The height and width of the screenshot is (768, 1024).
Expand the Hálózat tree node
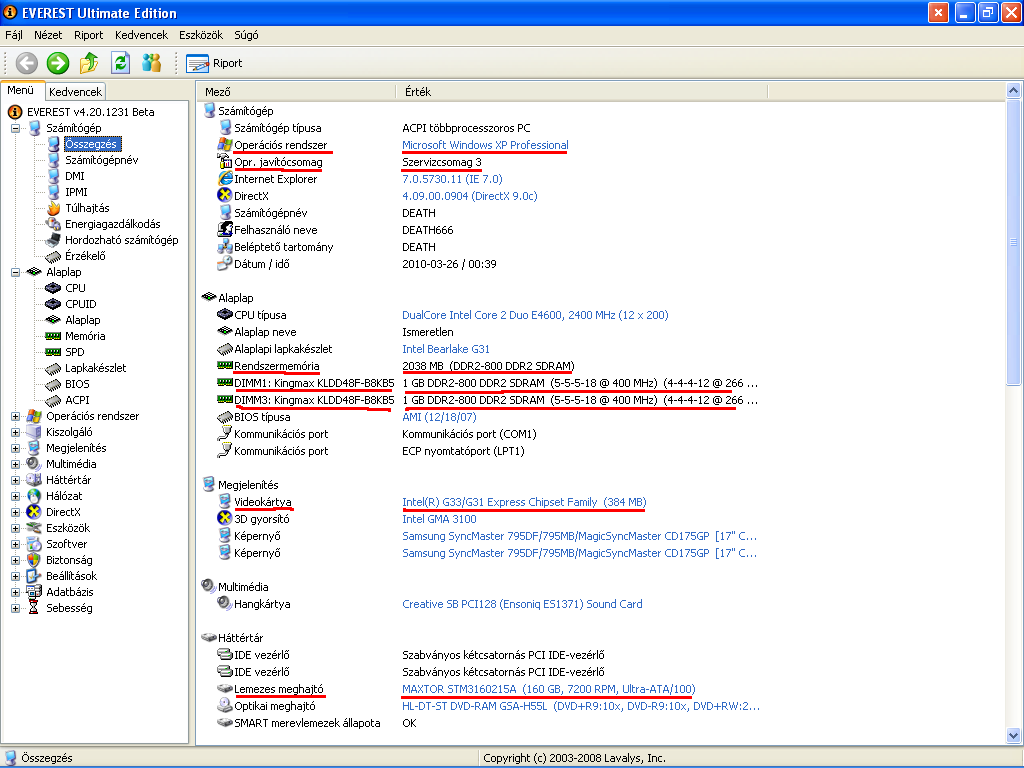[15, 496]
